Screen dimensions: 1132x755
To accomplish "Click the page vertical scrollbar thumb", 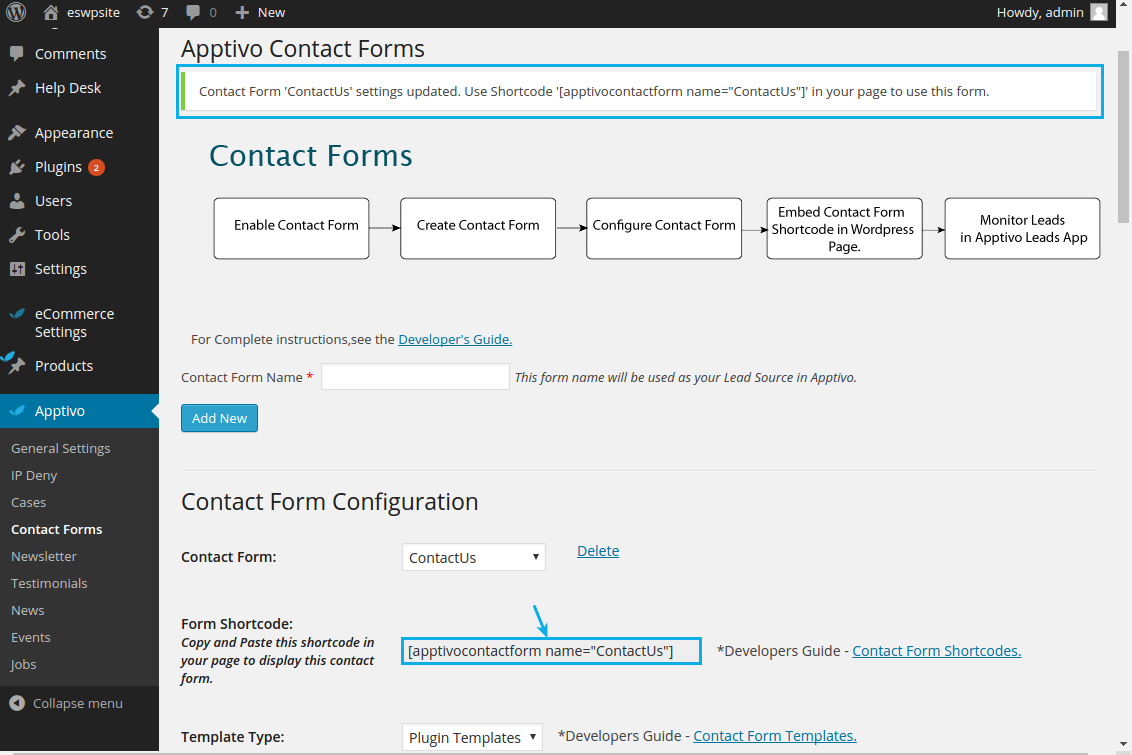I will 1123,136.
